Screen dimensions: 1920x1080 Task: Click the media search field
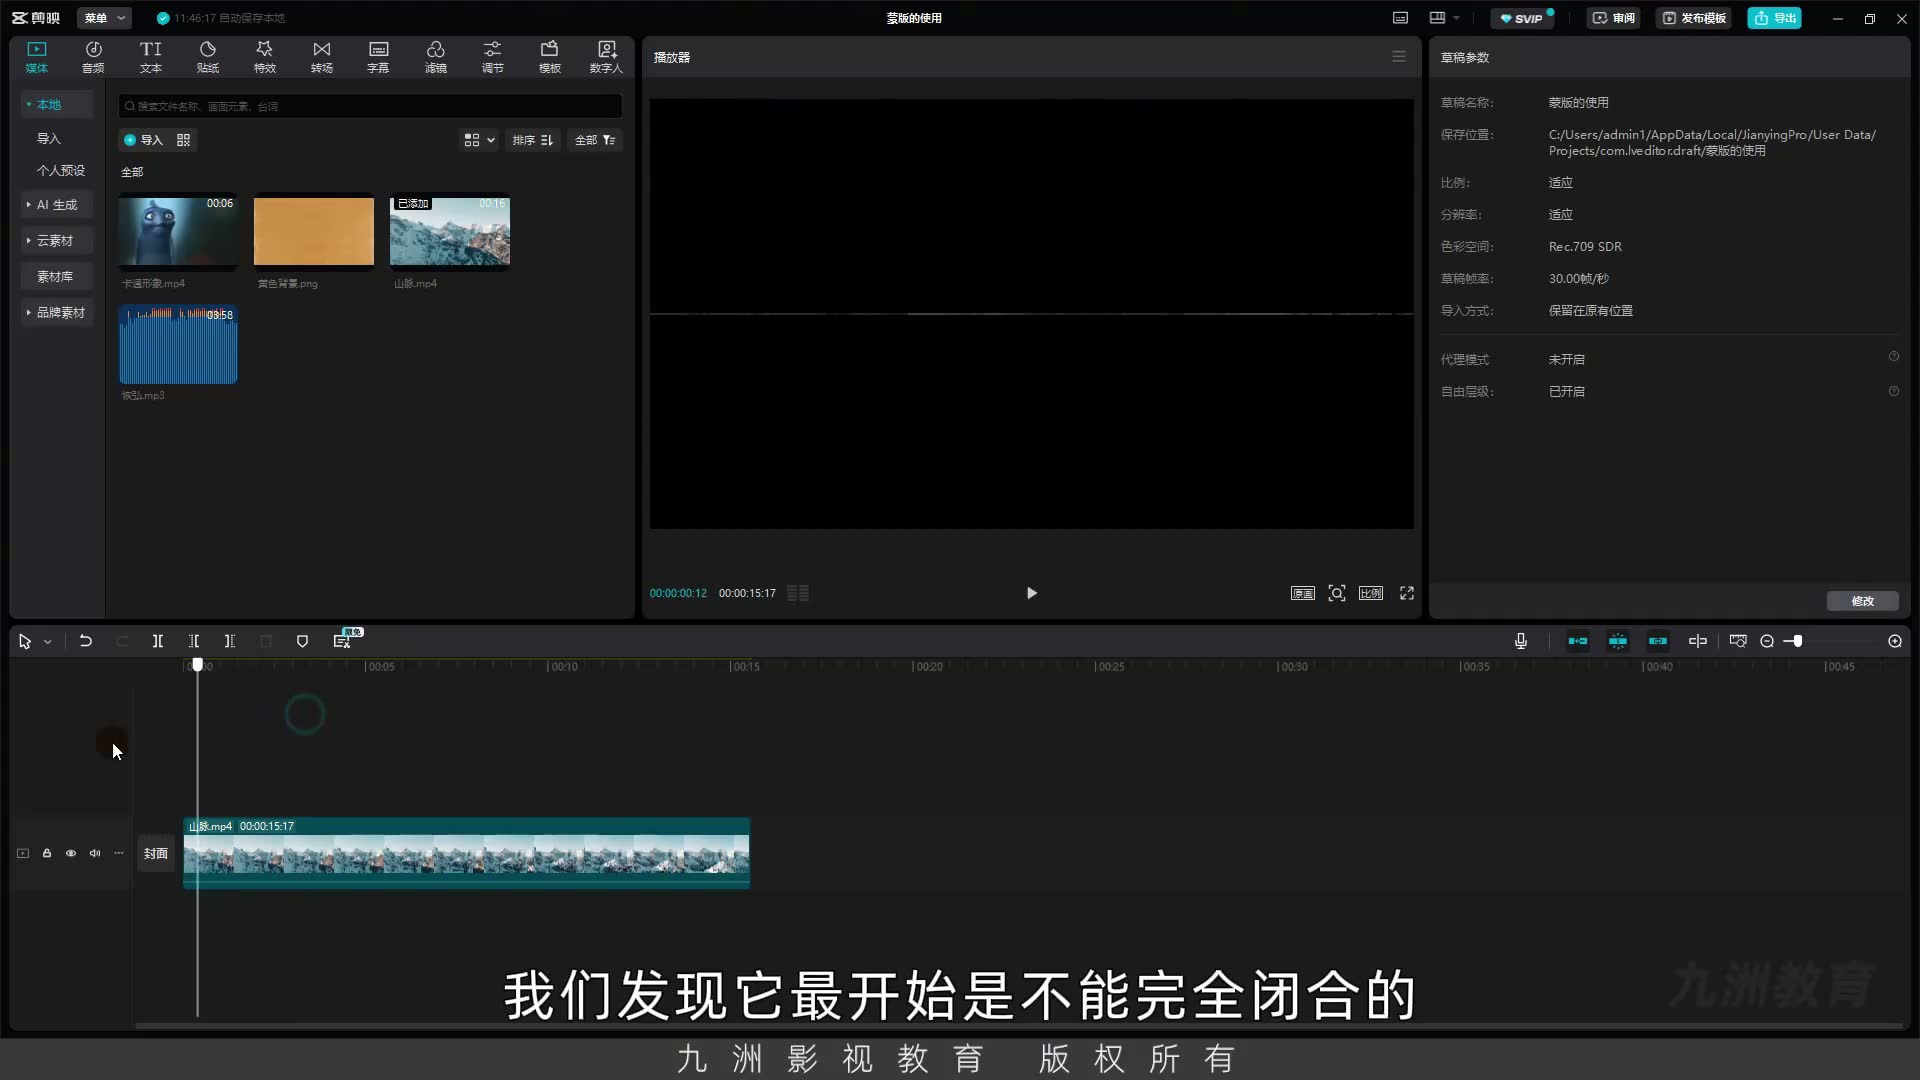pos(370,106)
